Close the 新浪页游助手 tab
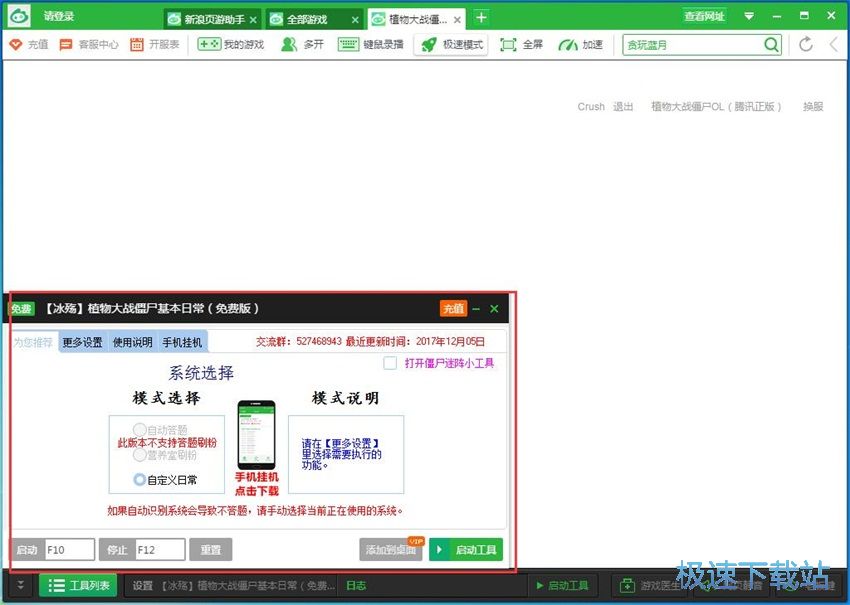This screenshot has width=850, height=605. pos(253,20)
